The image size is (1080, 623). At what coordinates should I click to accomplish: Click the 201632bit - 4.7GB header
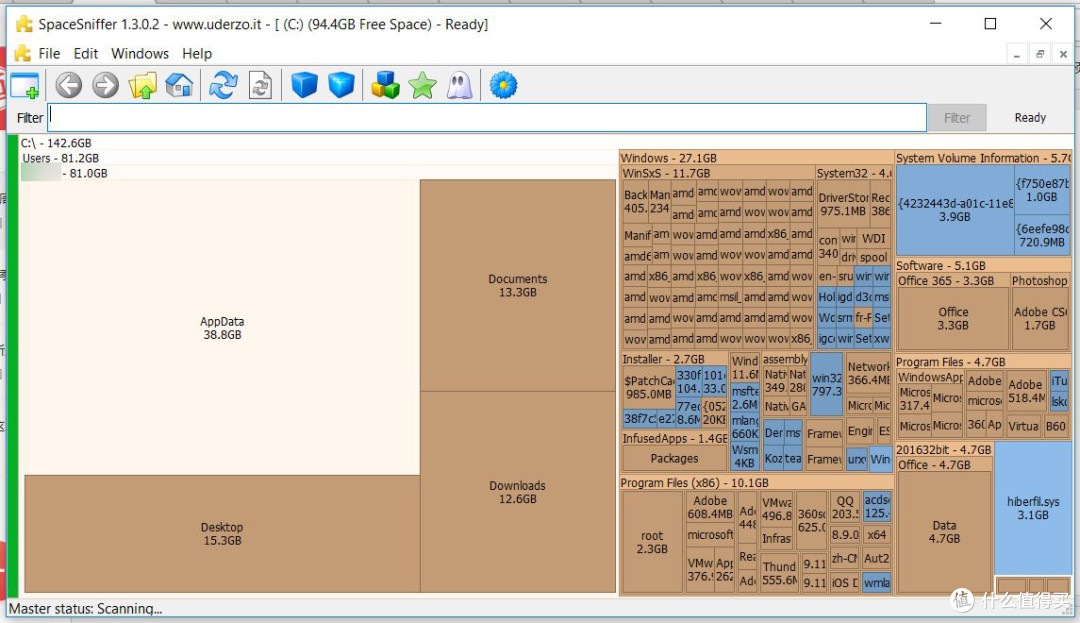pos(944,450)
